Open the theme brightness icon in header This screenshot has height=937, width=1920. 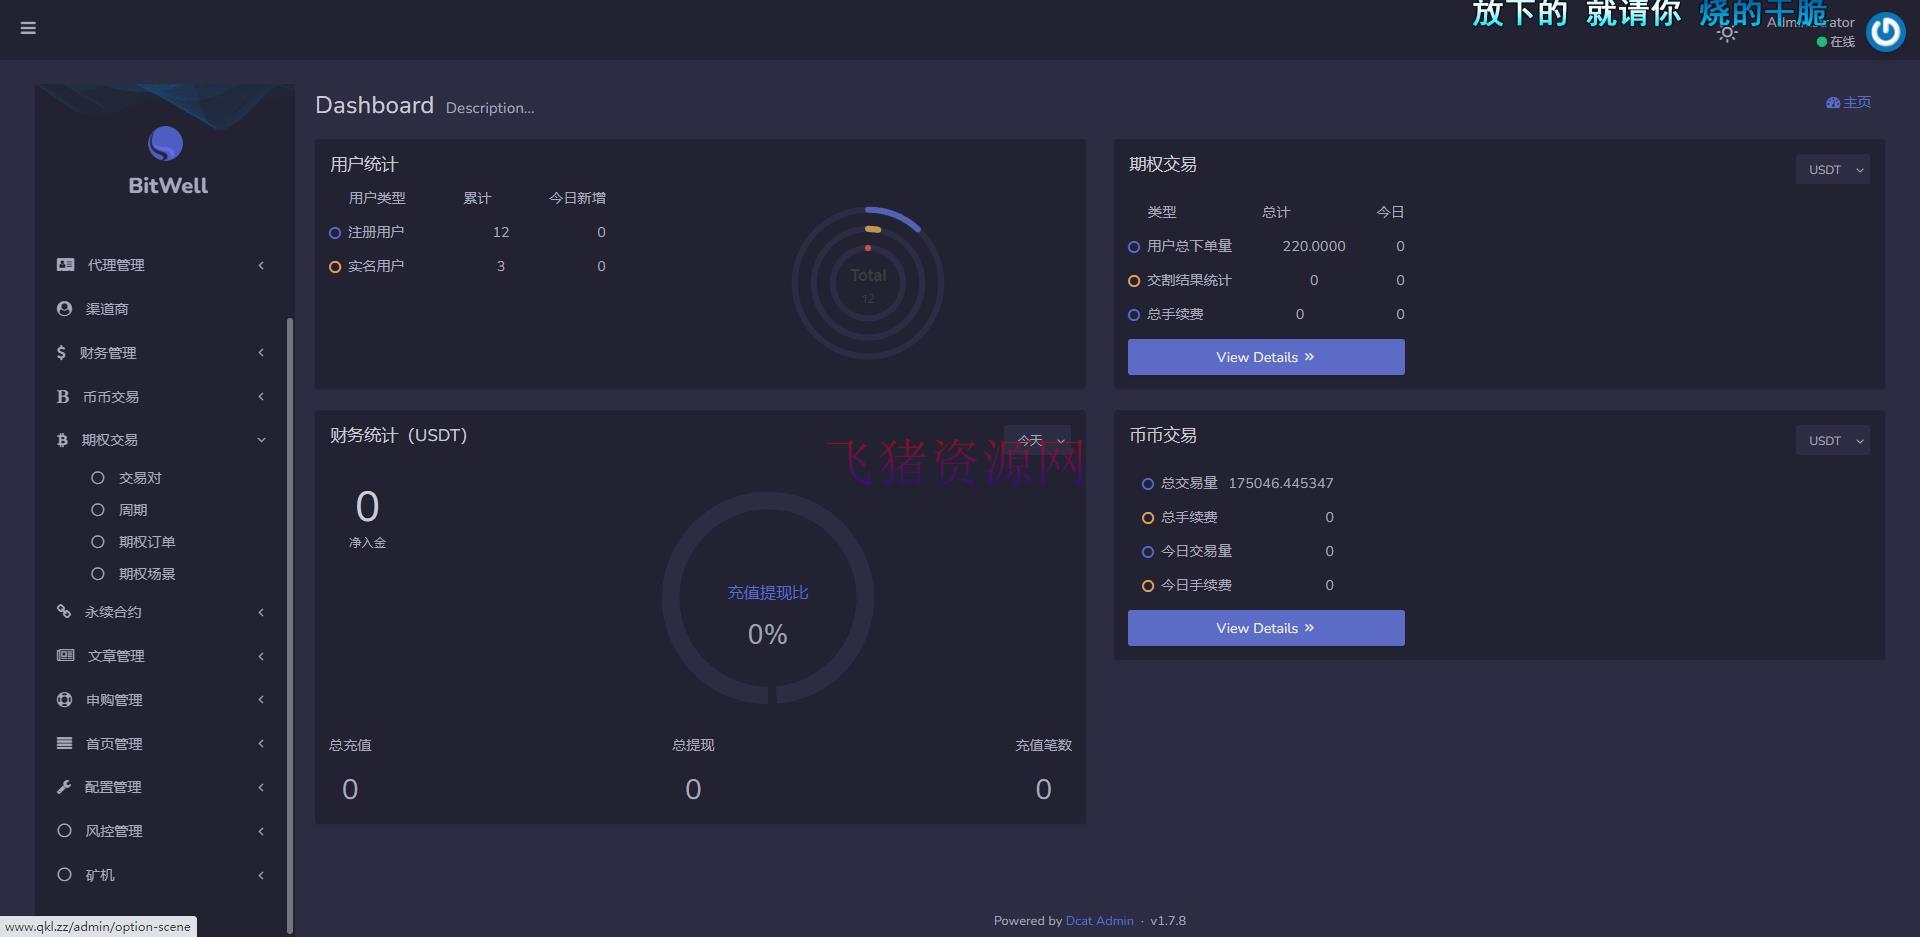pos(1727,32)
